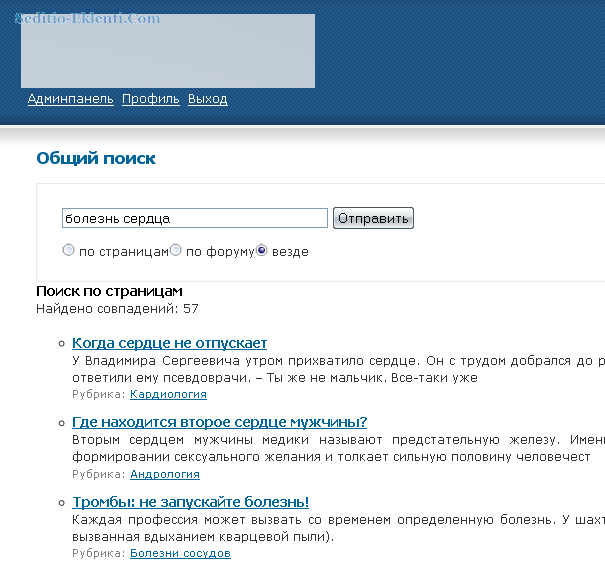Select the "по страницам" radio button
Viewport: 605px width, 563px height.
point(68,251)
